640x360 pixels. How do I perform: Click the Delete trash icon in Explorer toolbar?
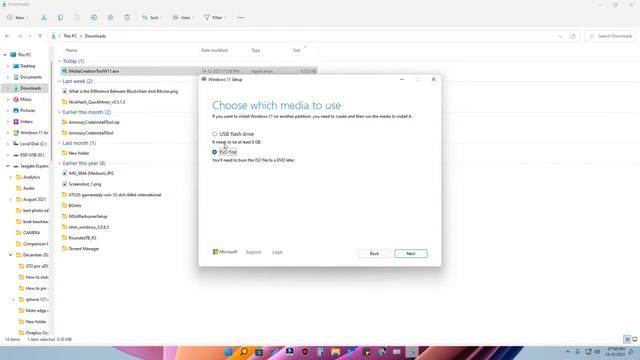(x=127, y=18)
